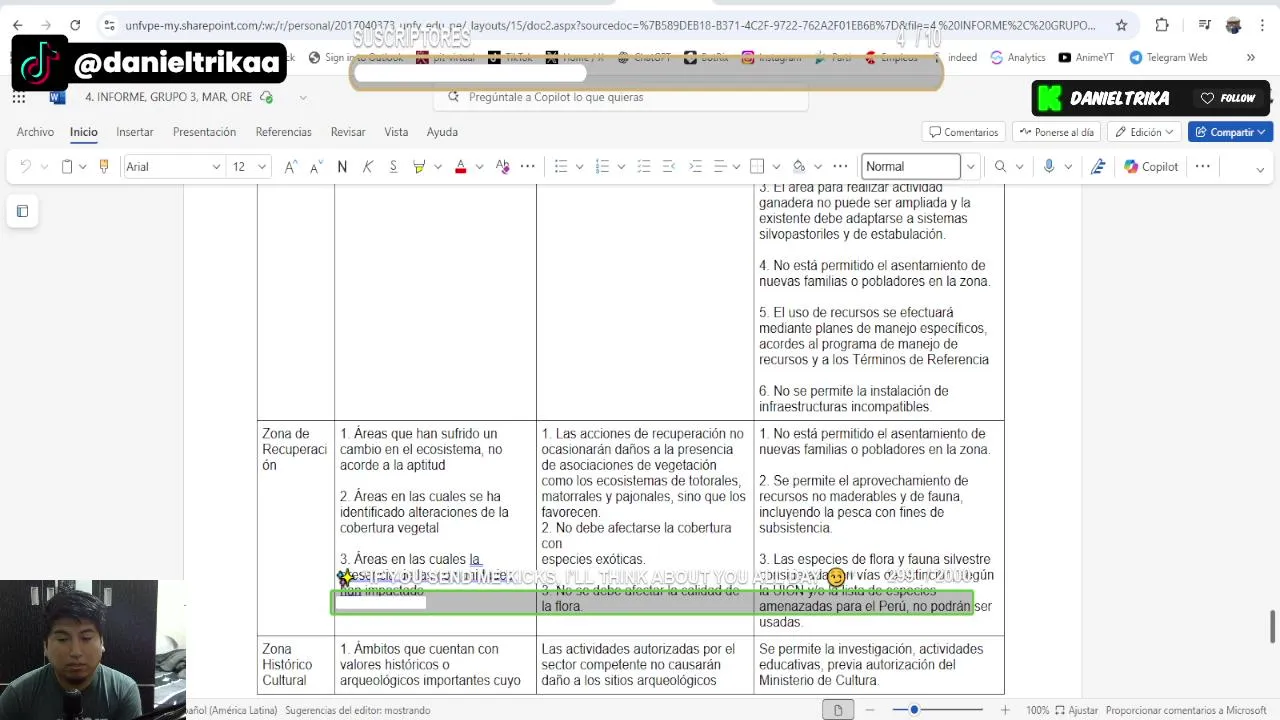This screenshot has width=1280, height=720.
Task: Click the Find magnifier icon
Action: point(1000,167)
